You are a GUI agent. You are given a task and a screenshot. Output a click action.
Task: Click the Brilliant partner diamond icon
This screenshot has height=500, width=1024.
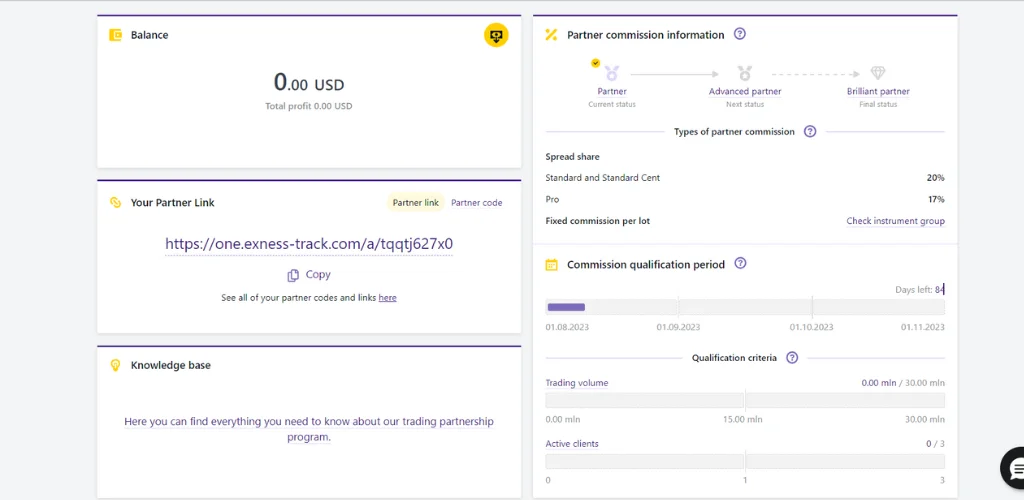[x=878, y=73]
